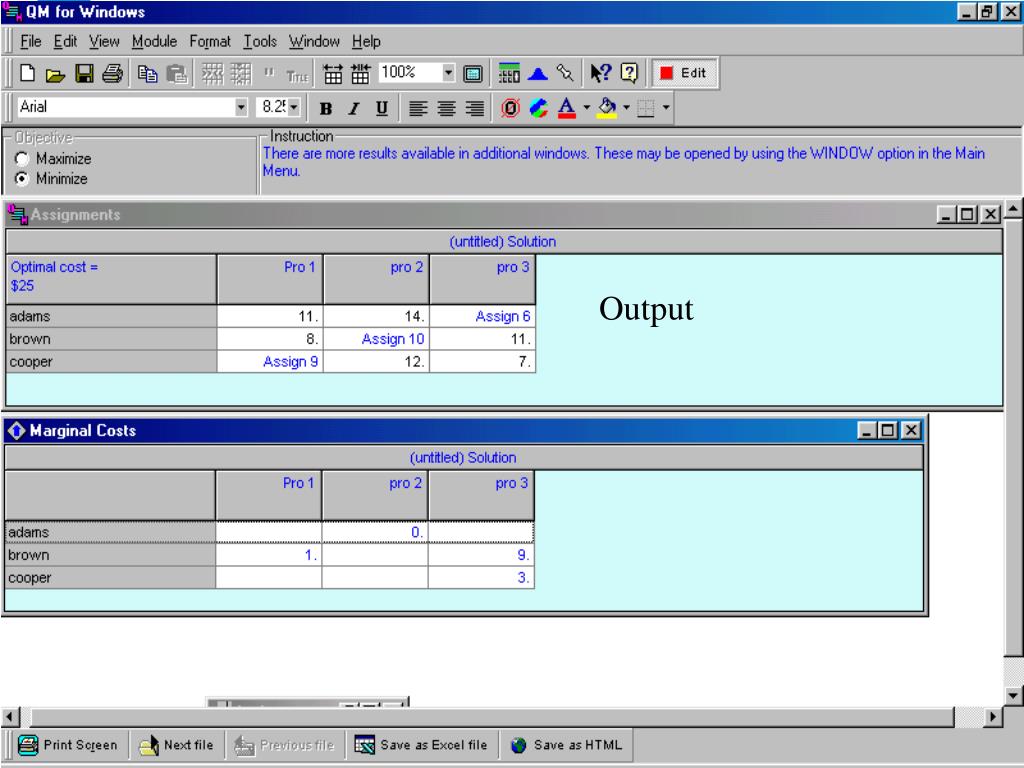Click the Optimal cost = $25 cell
The height and width of the screenshot is (768, 1024).
pyautogui.click(x=111, y=279)
